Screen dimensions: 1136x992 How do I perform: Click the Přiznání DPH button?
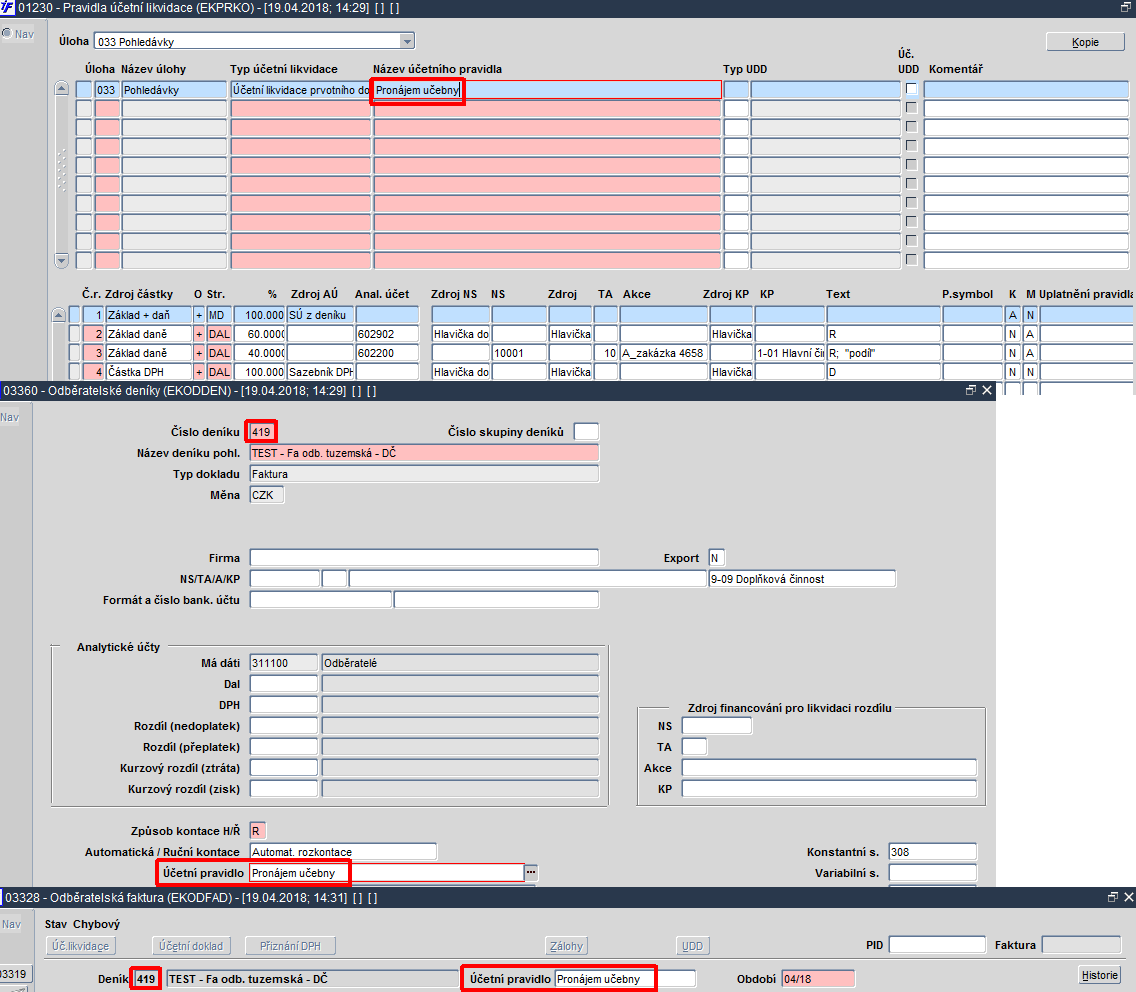pyautogui.click(x=291, y=946)
